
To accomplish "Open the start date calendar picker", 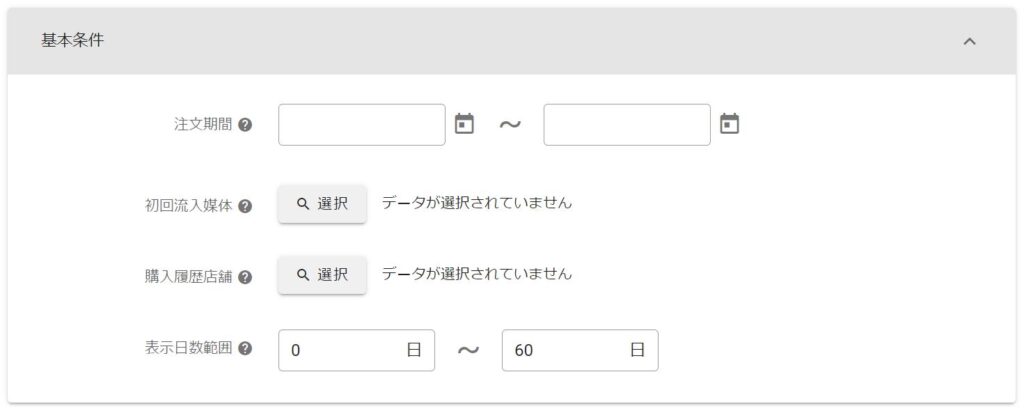I will tap(464, 124).
